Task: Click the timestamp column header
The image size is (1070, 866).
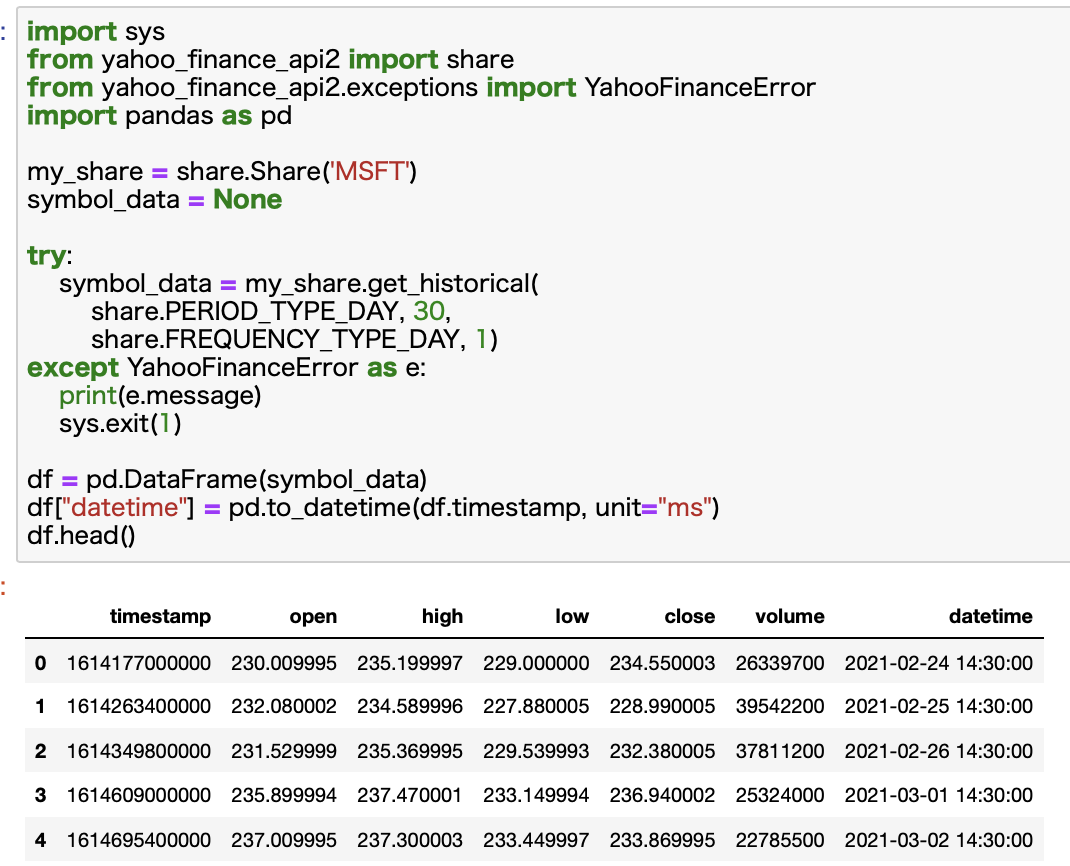Action: click(x=160, y=617)
